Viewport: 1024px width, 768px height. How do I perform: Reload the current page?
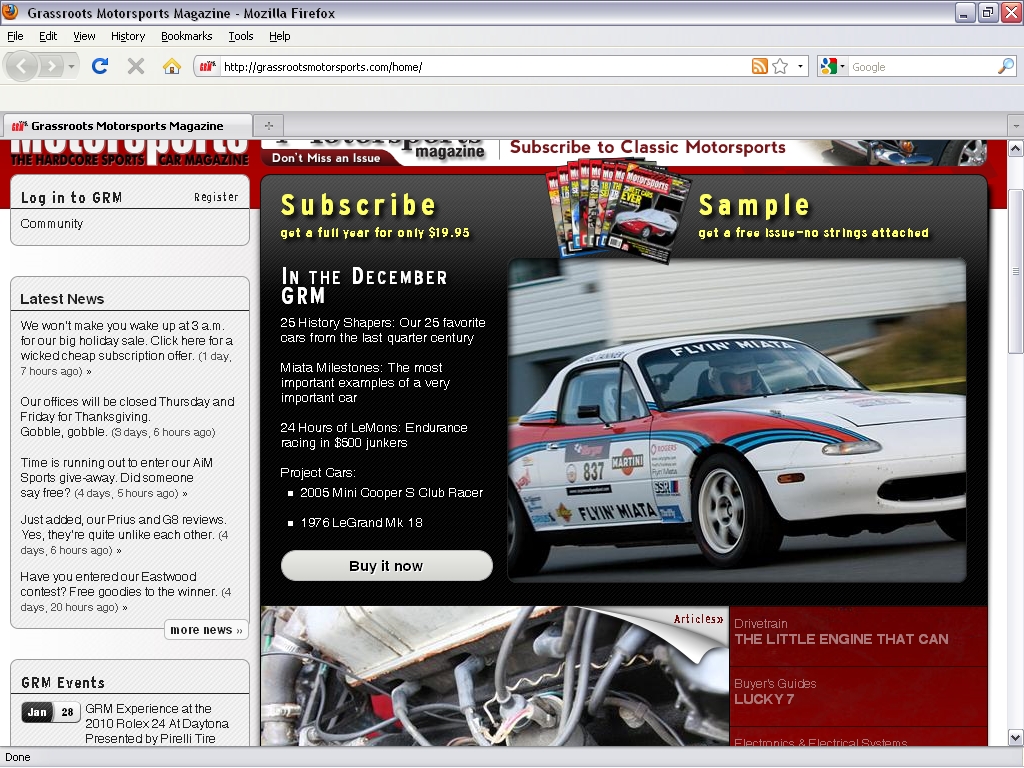coord(100,66)
